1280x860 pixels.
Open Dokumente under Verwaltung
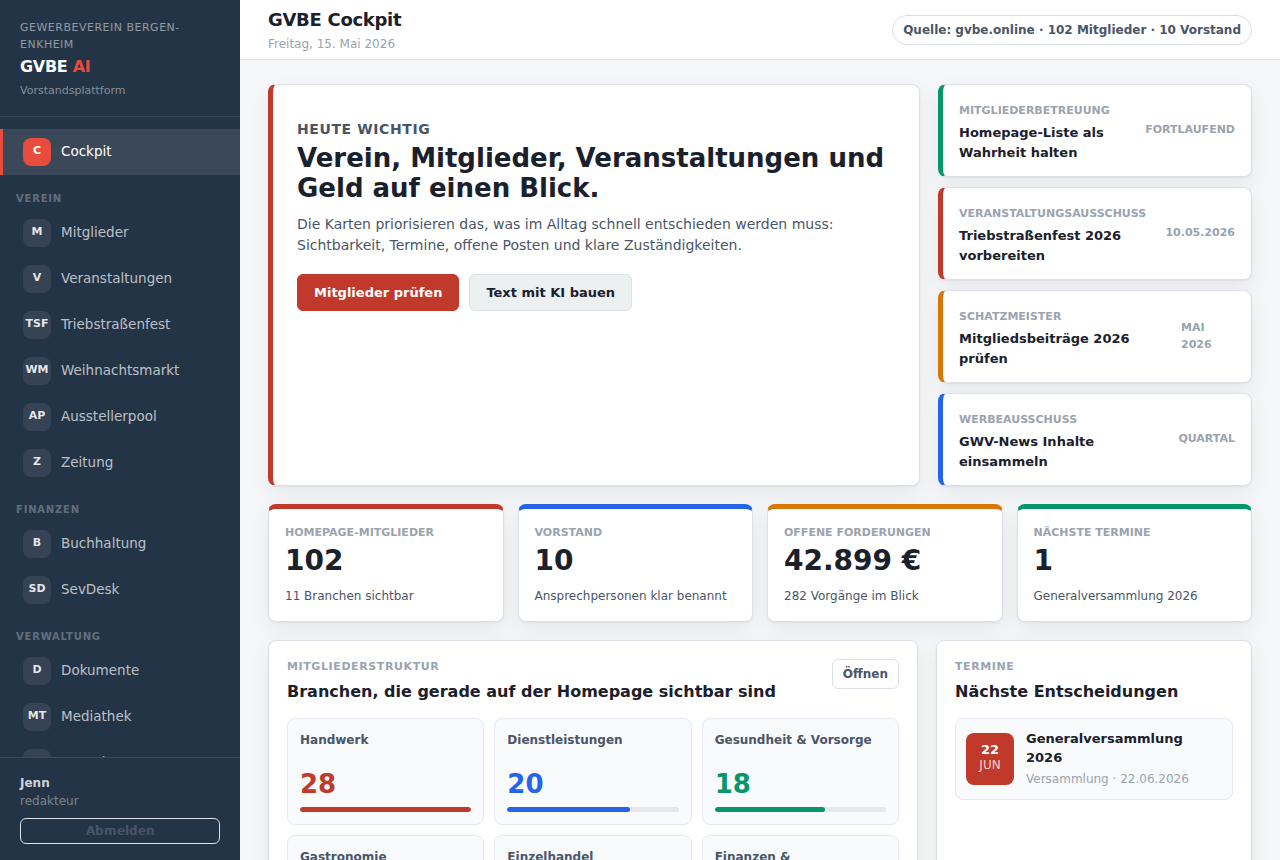pos(120,670)
